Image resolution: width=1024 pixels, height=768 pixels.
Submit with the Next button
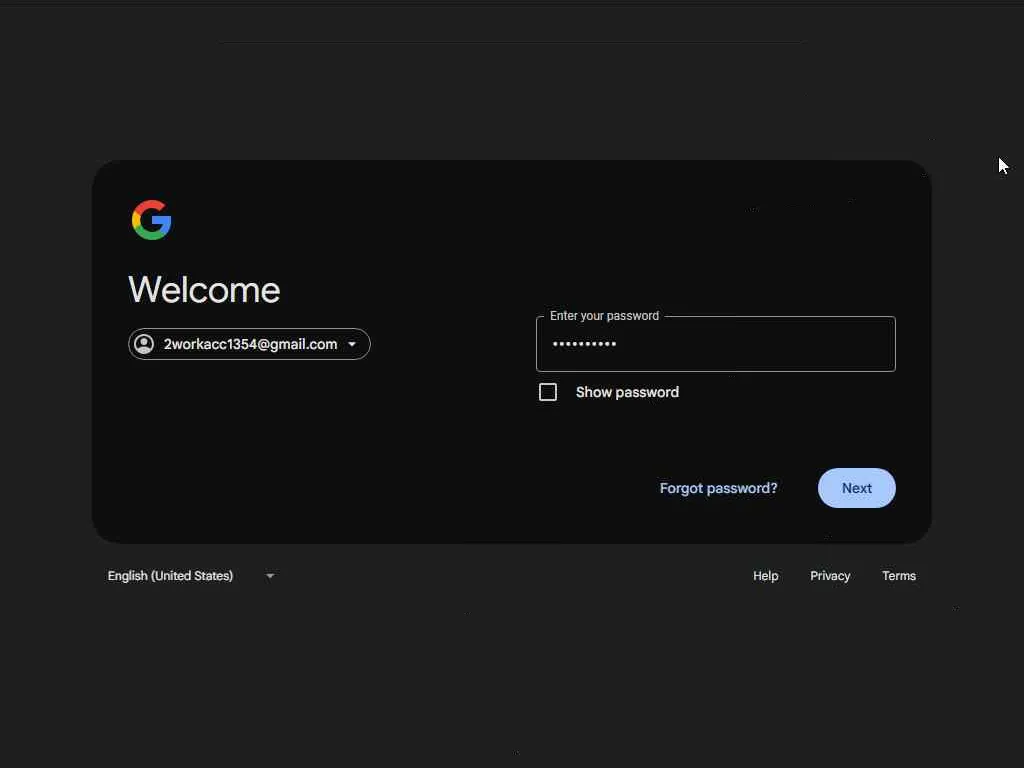(x=857, y=488)
